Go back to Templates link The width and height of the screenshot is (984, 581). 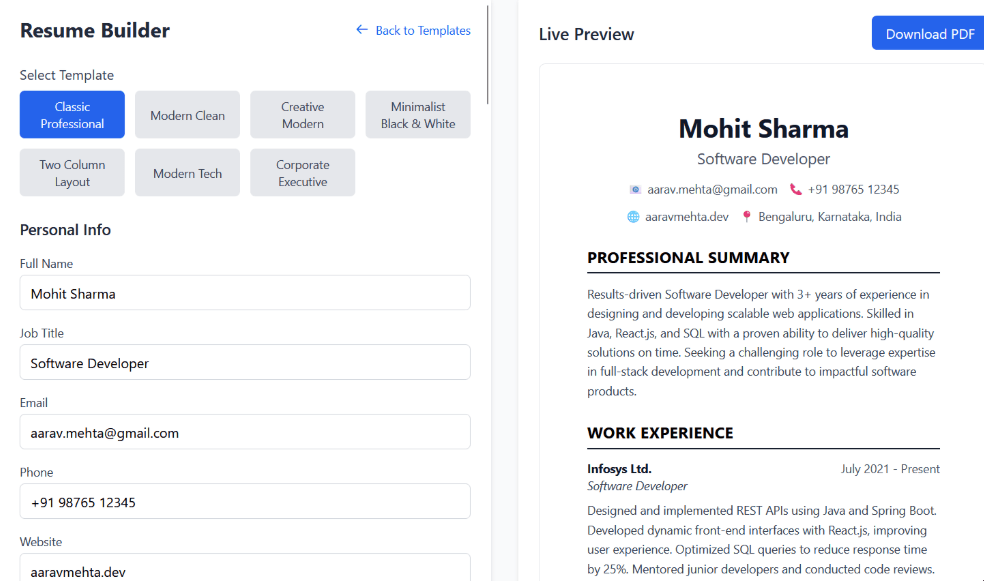click(422, 30)
